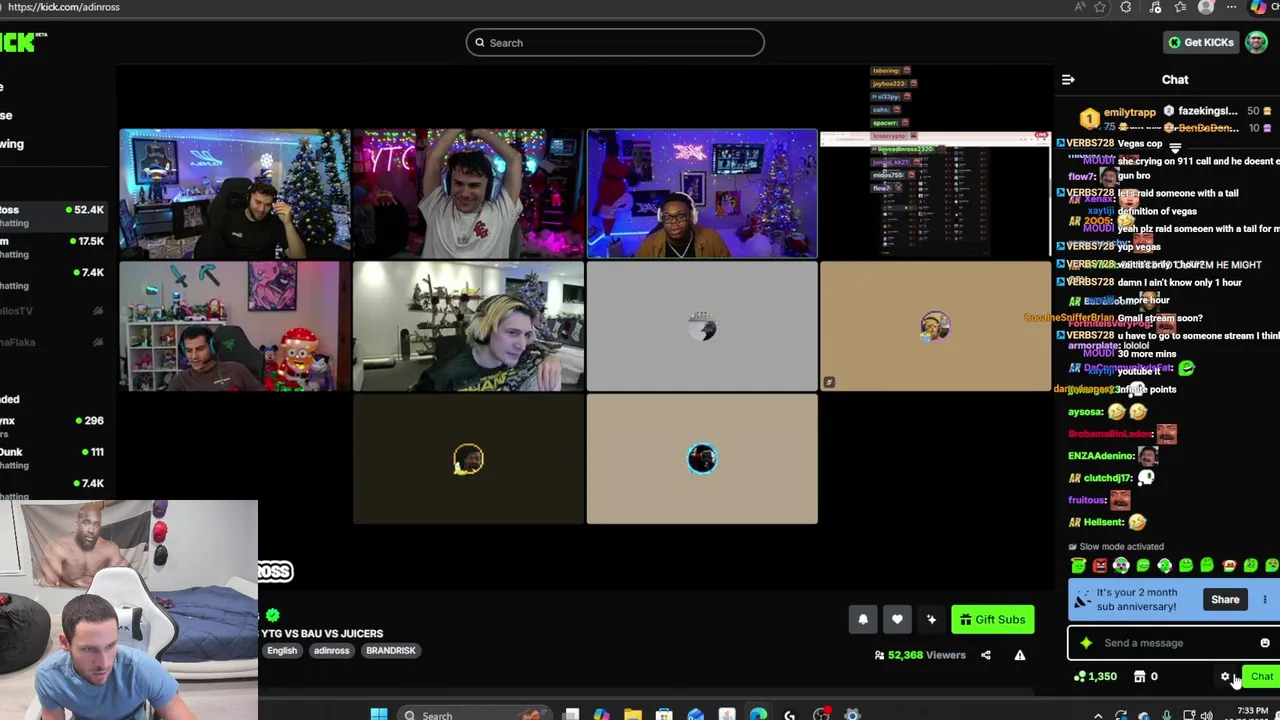Click the BRANDRISK tag
Screen dimensions: 1280x720
[x=390, y=651]
